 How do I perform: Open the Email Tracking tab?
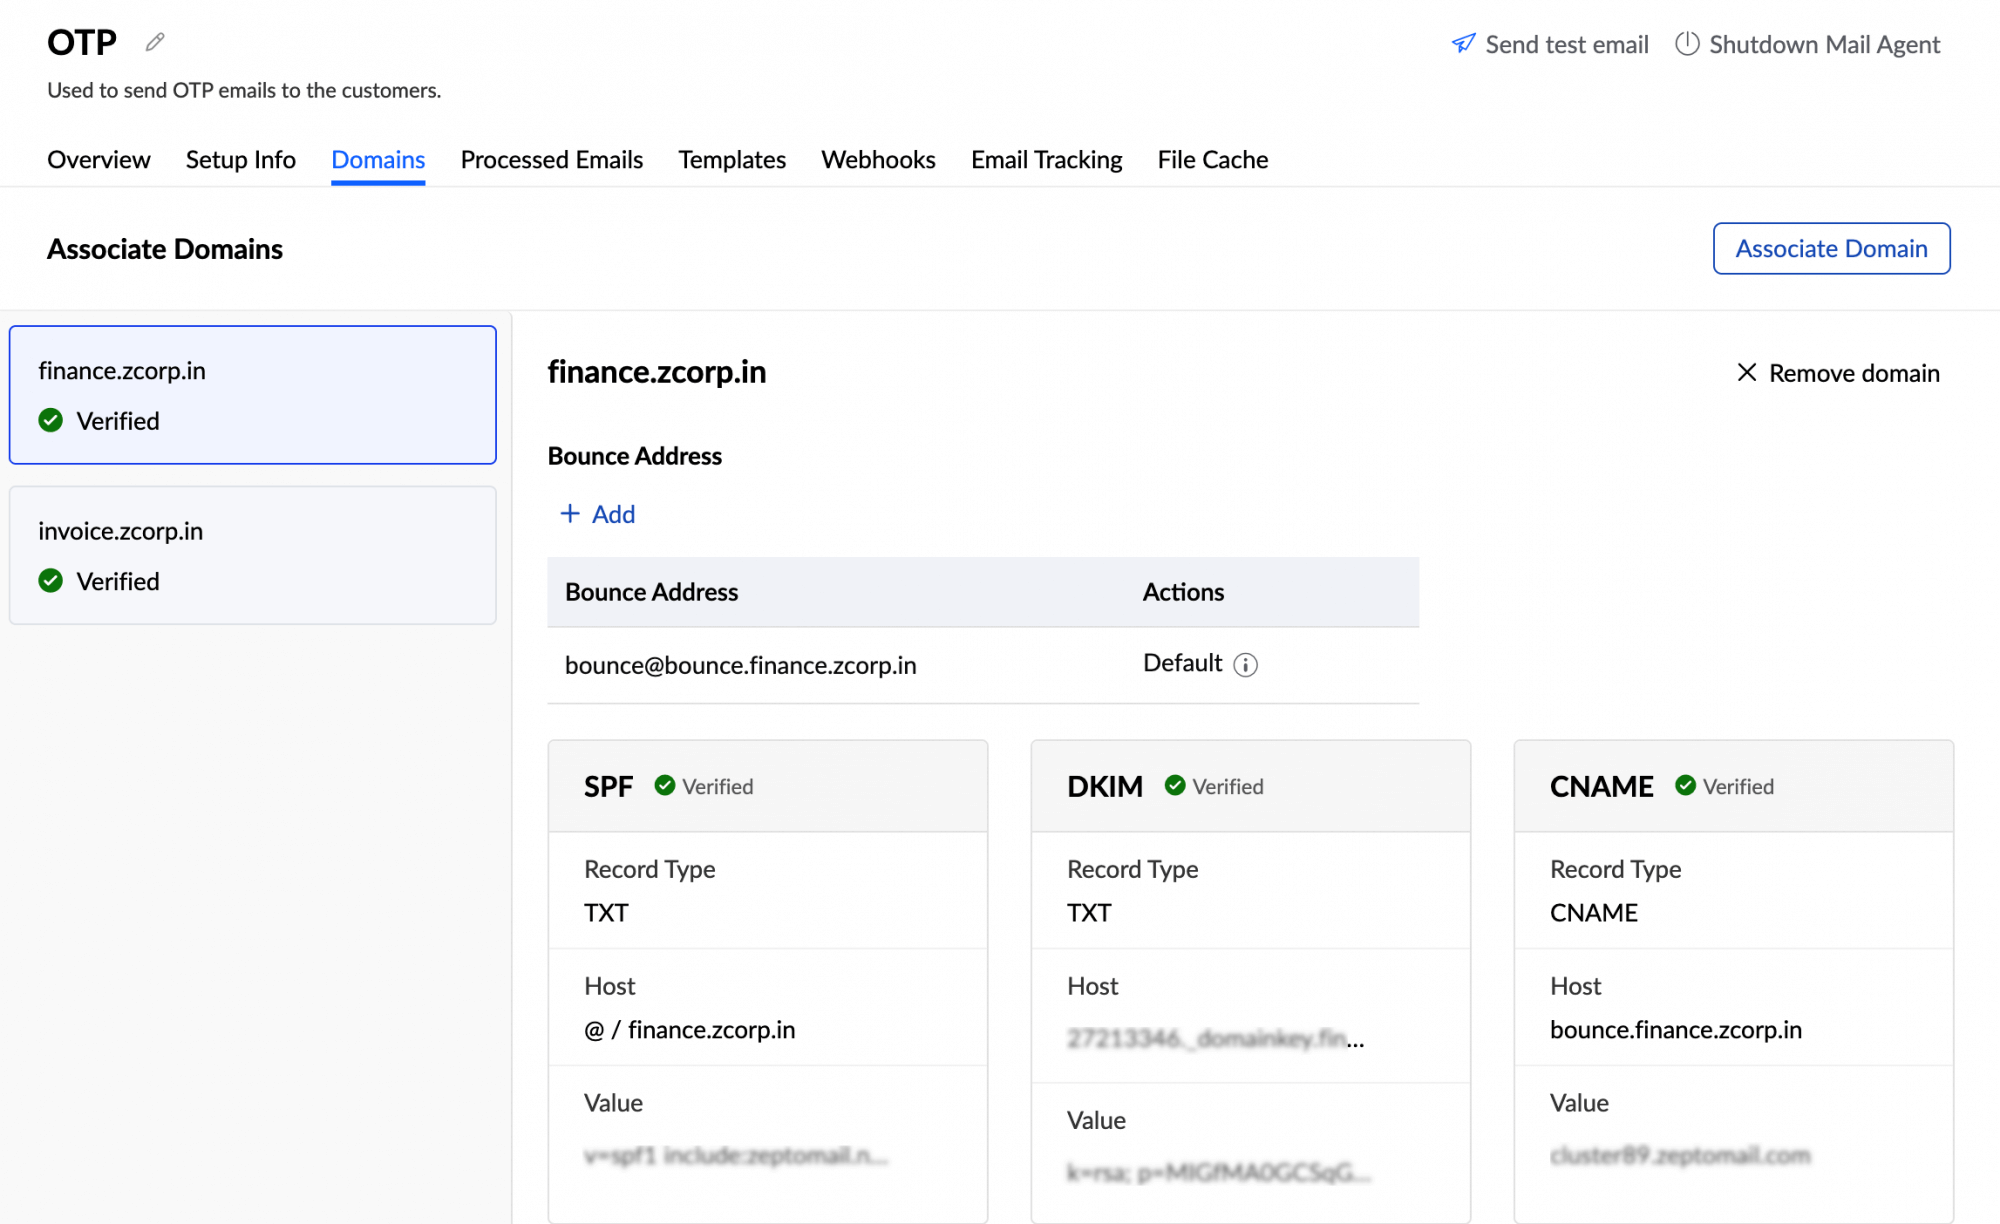coord(1046,159)
